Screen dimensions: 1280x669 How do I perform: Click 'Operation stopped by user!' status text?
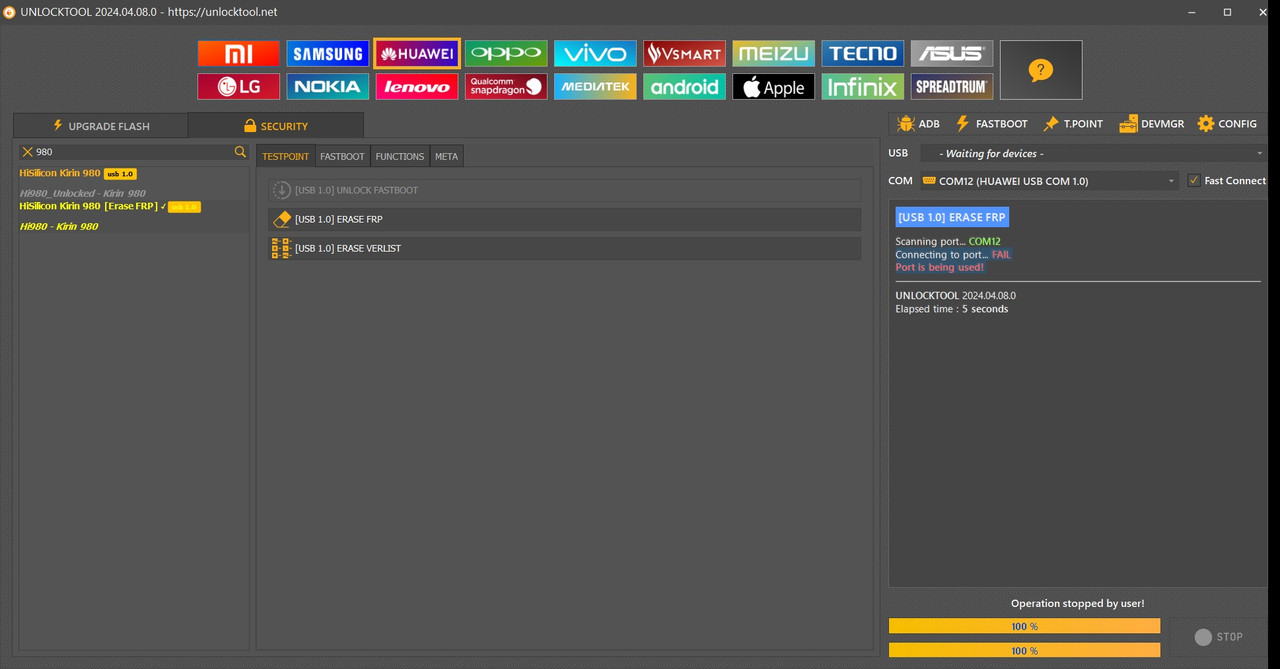pos(1077,603)
